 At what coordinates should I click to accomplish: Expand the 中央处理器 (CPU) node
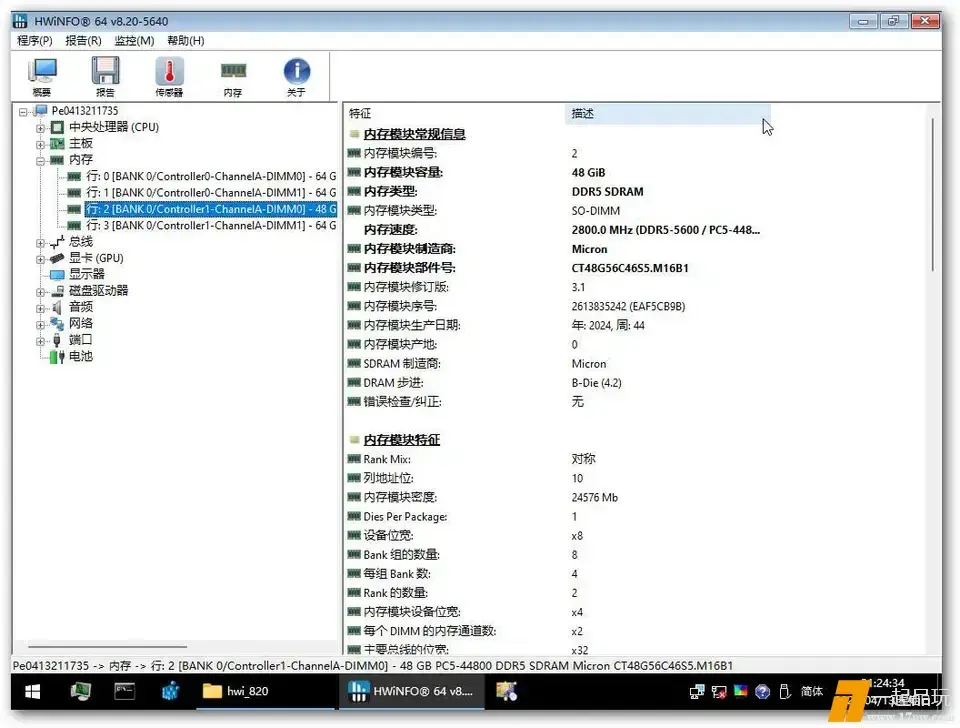point(40,128)
